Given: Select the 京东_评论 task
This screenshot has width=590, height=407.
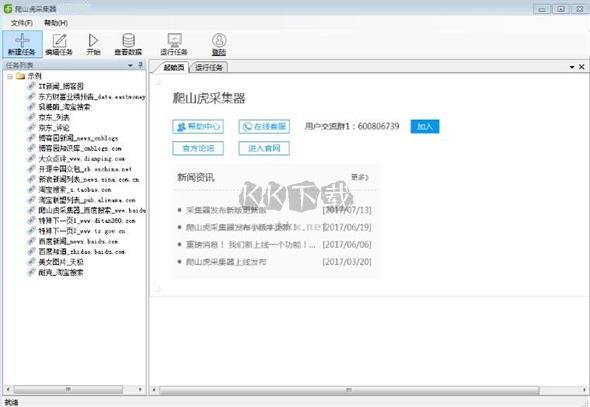Looking at the screenshot, I should pos(54,128).
